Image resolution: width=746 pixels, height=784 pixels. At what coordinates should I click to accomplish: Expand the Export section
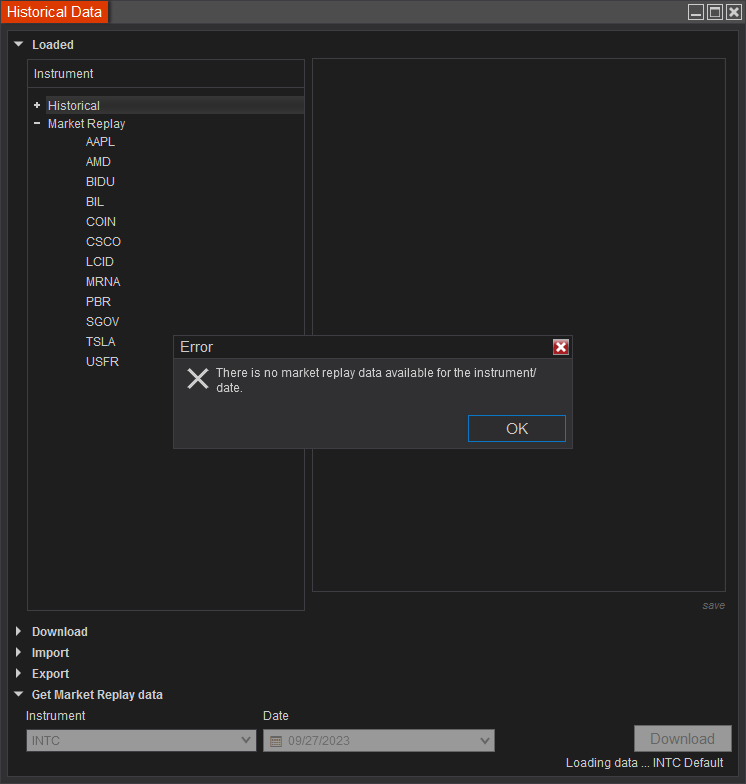(x=19, y=674)
